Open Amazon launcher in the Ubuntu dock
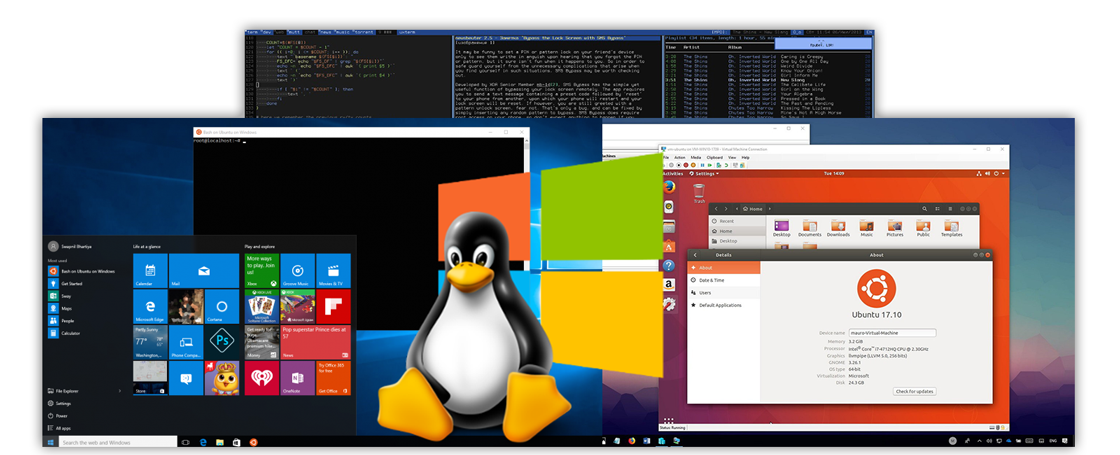The width and height of the screenshot is (1120, 455). 669,284
